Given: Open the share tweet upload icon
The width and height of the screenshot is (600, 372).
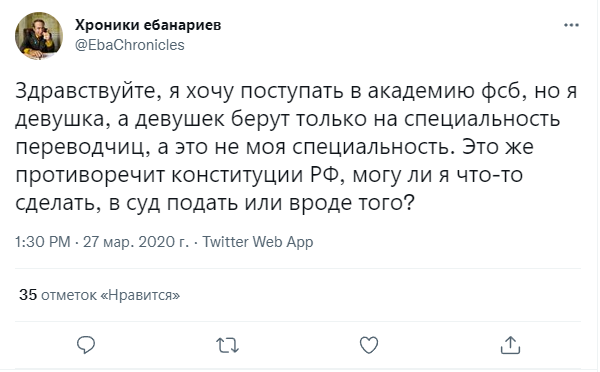Looking at the screenshot, I should [x=510, y=344].
